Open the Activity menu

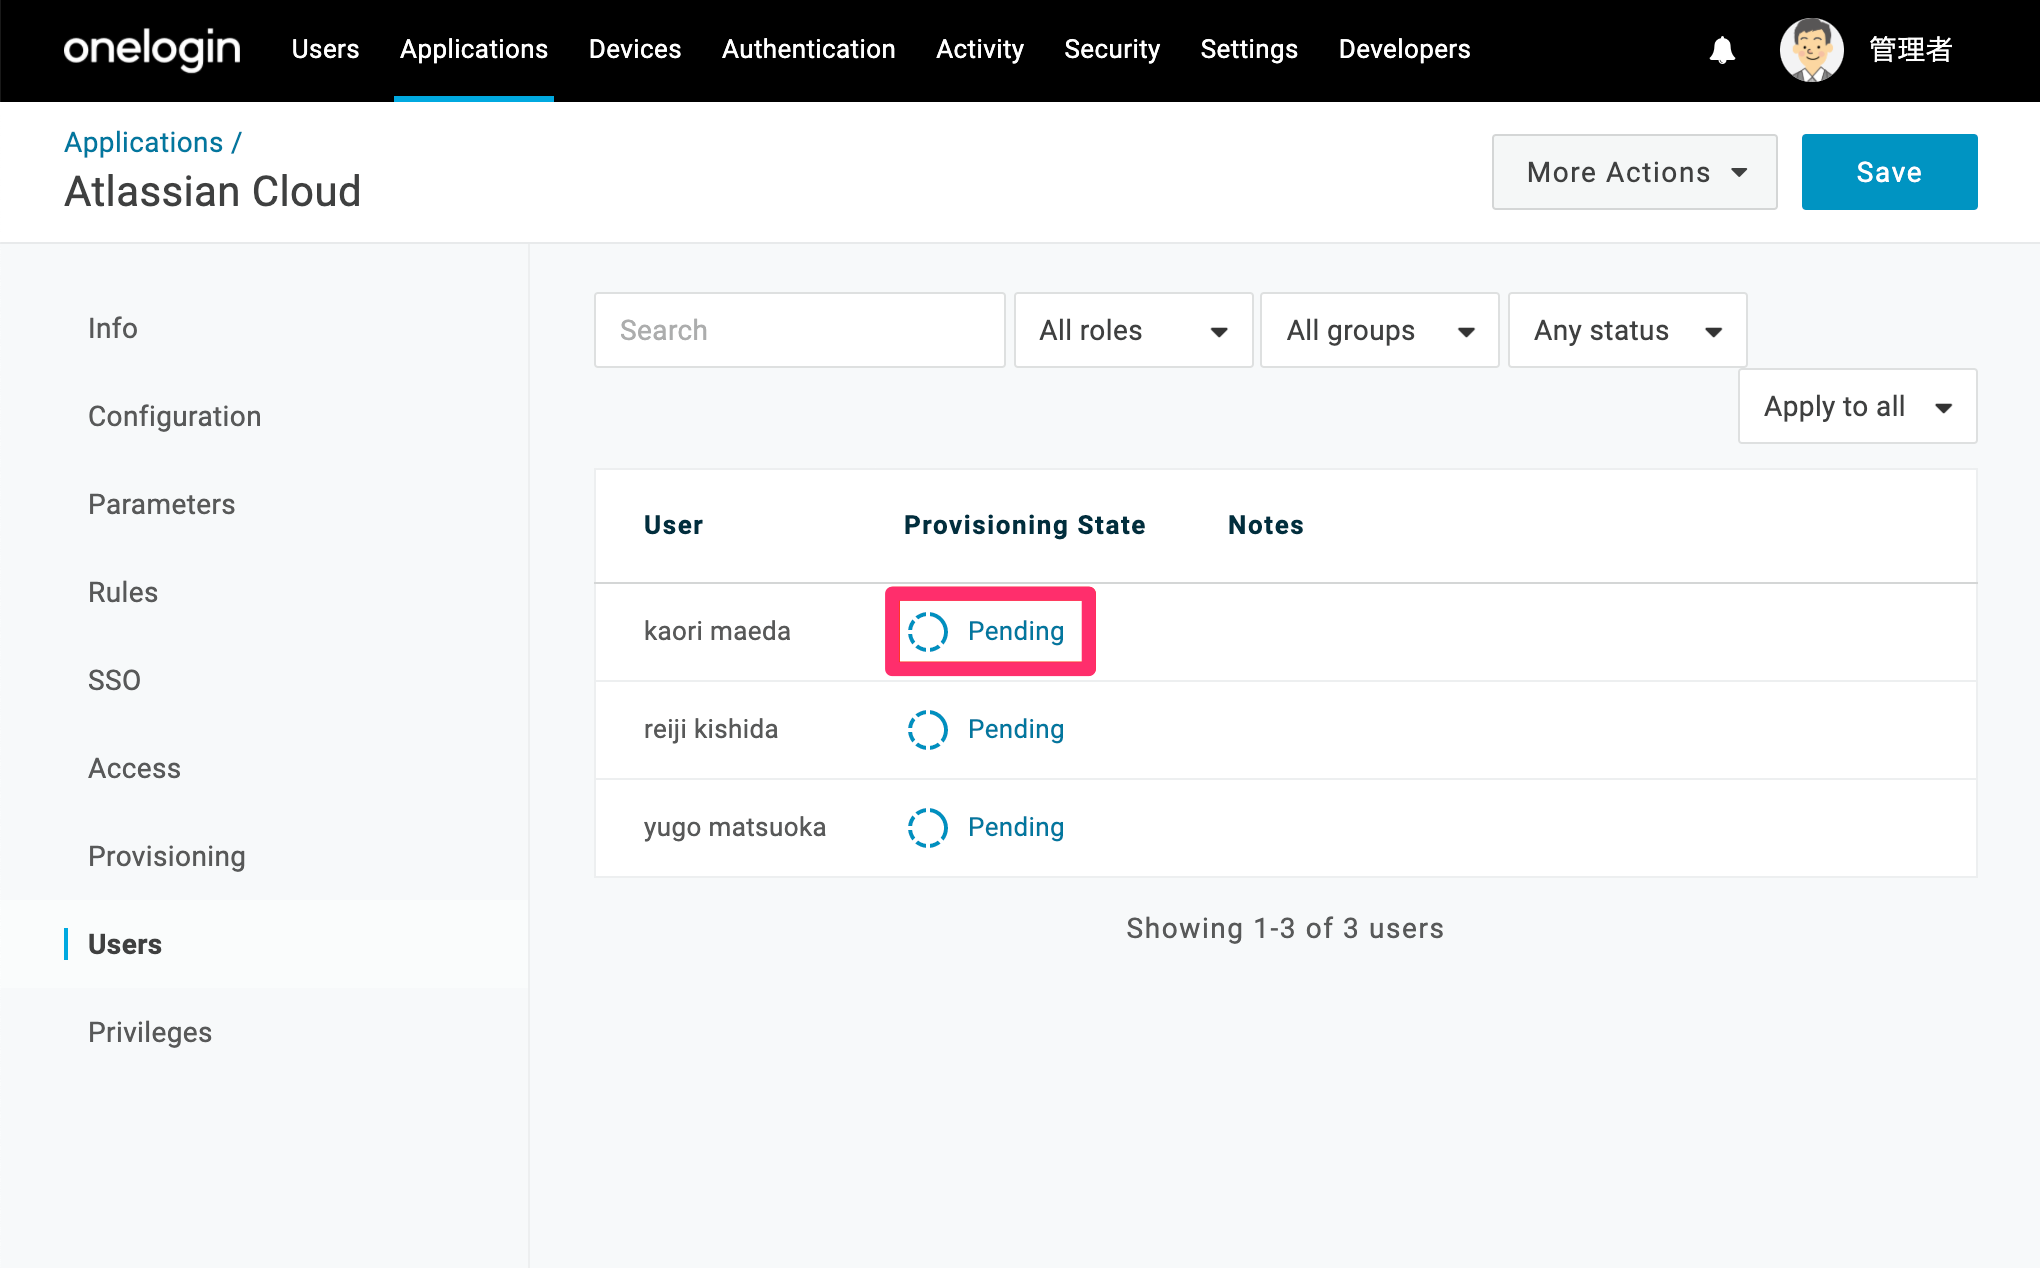point(980,49)
